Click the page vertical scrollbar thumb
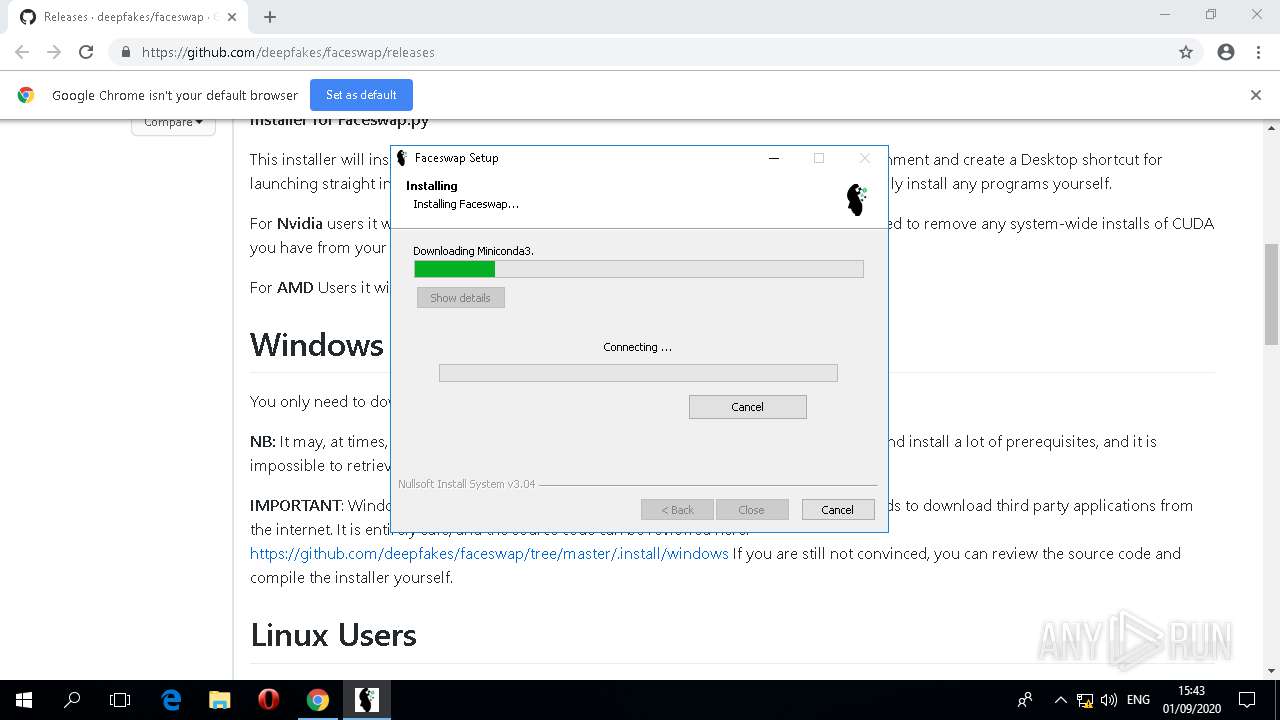Image resolution: width=1280 pixels, height=720 pixels. (1272, 294)
